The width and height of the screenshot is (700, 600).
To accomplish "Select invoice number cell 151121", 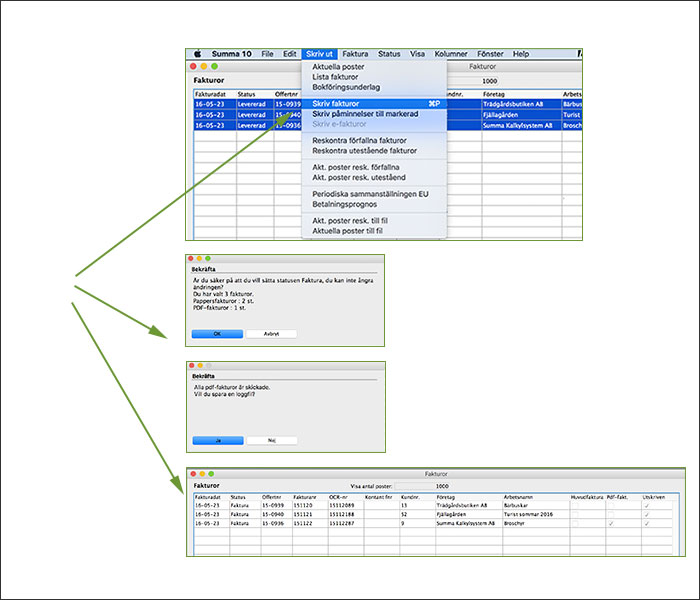I will point(310,515).
